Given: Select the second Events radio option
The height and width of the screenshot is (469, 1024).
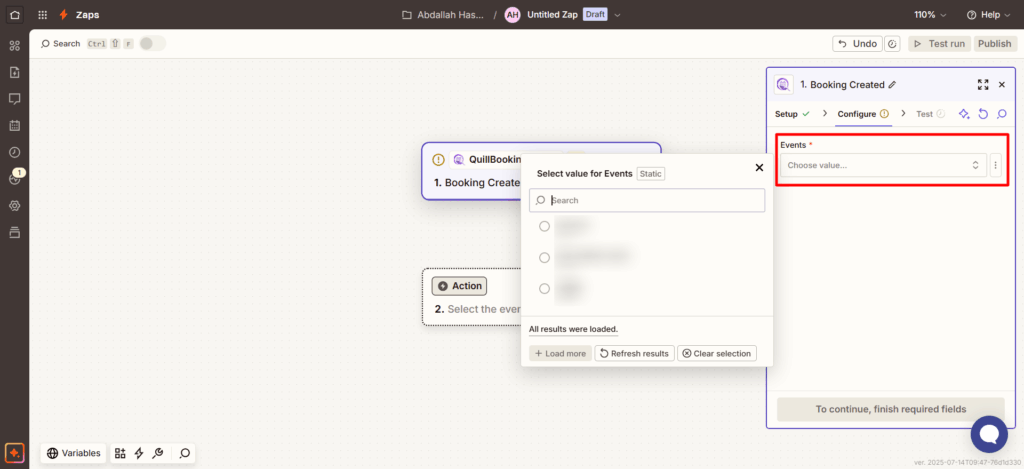Looking at the screenshot, I should [x=544, y=257].
